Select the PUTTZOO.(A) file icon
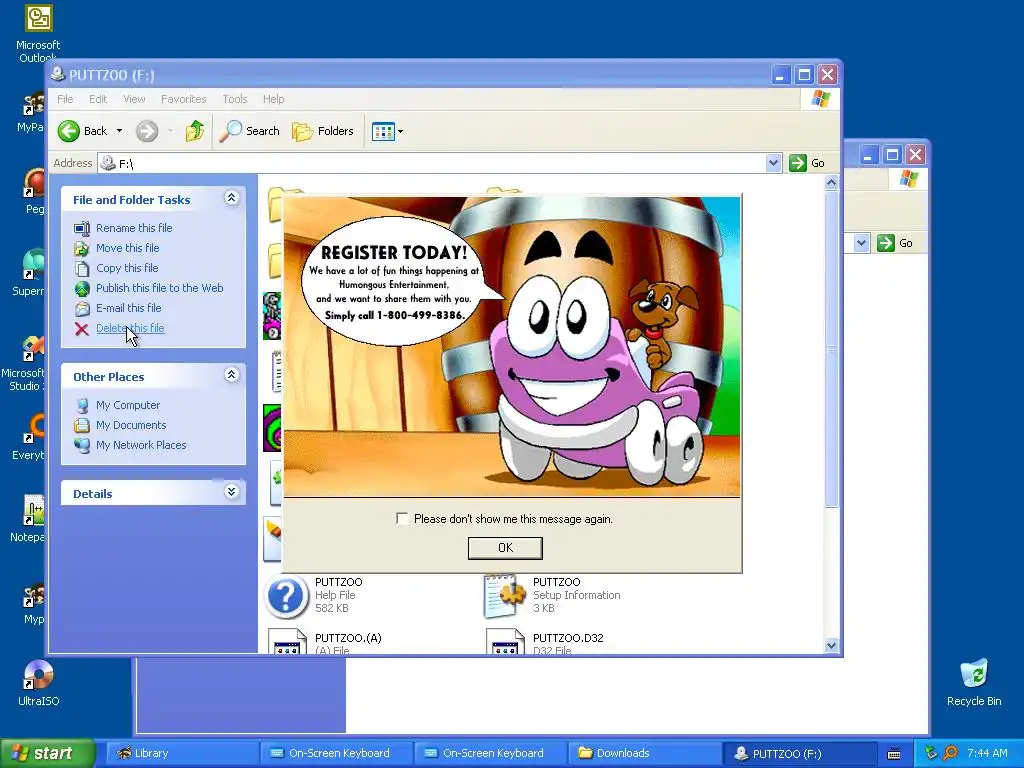Image resolution: width=1024 pixels, height=768 pixels. pos(287,641)
